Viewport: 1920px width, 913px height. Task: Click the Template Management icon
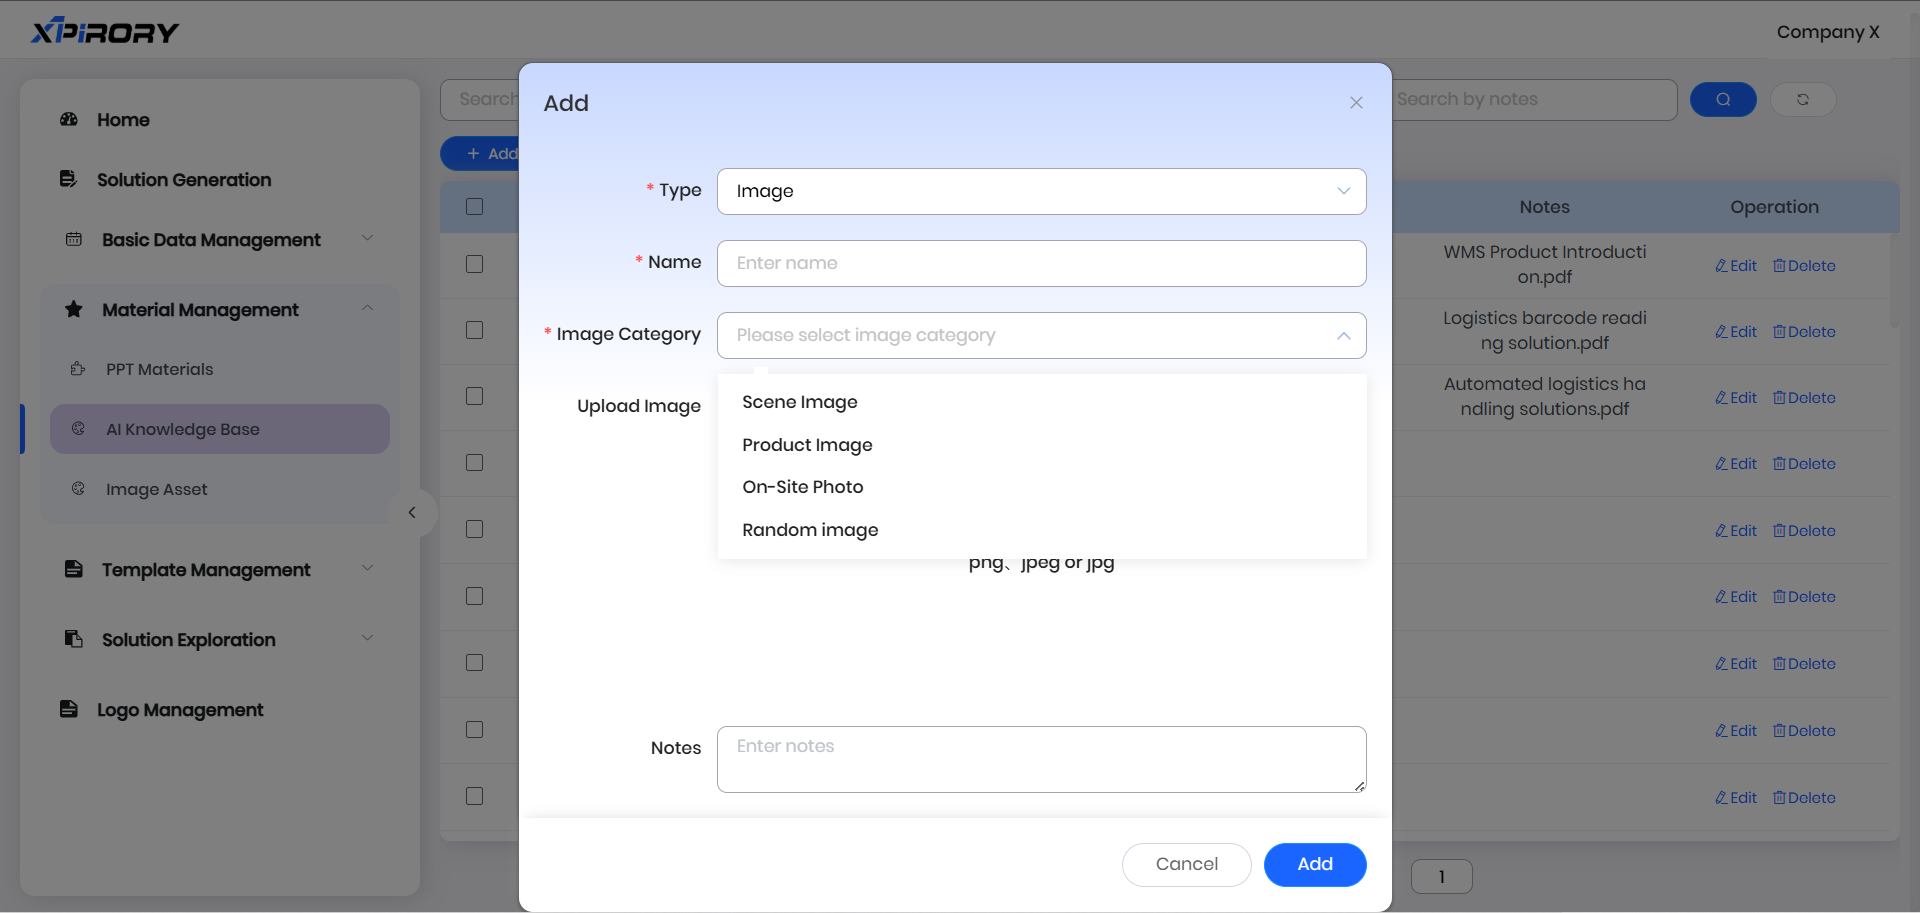(x=74, y=570)
